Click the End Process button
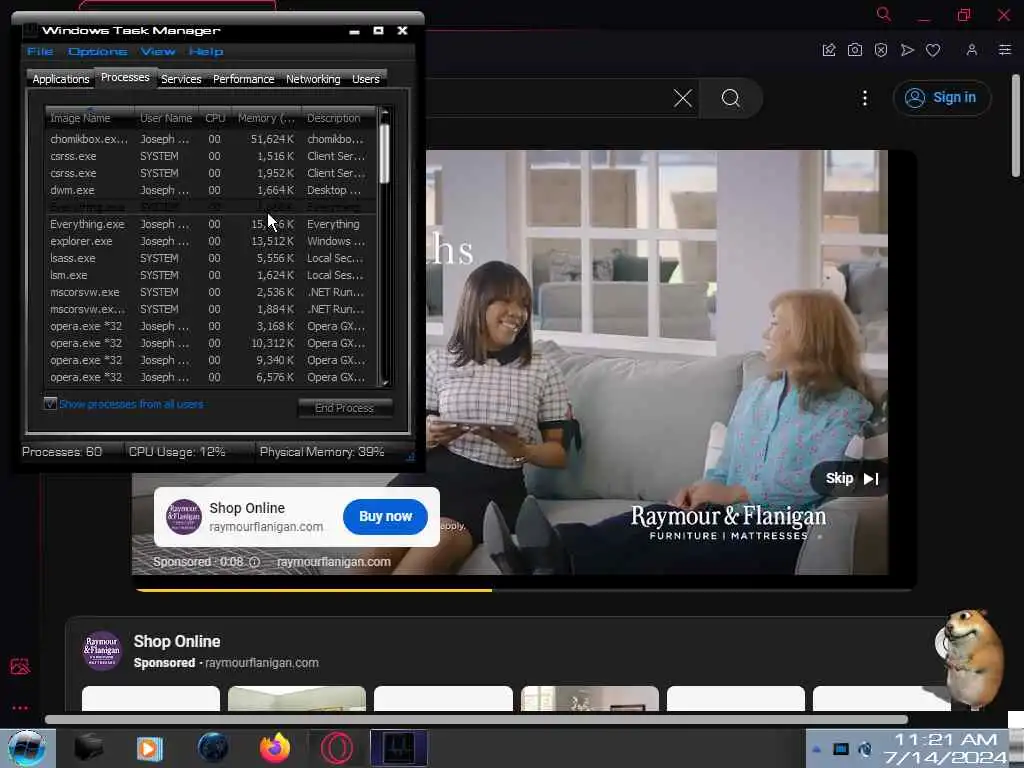 click(x=345, y=408)
